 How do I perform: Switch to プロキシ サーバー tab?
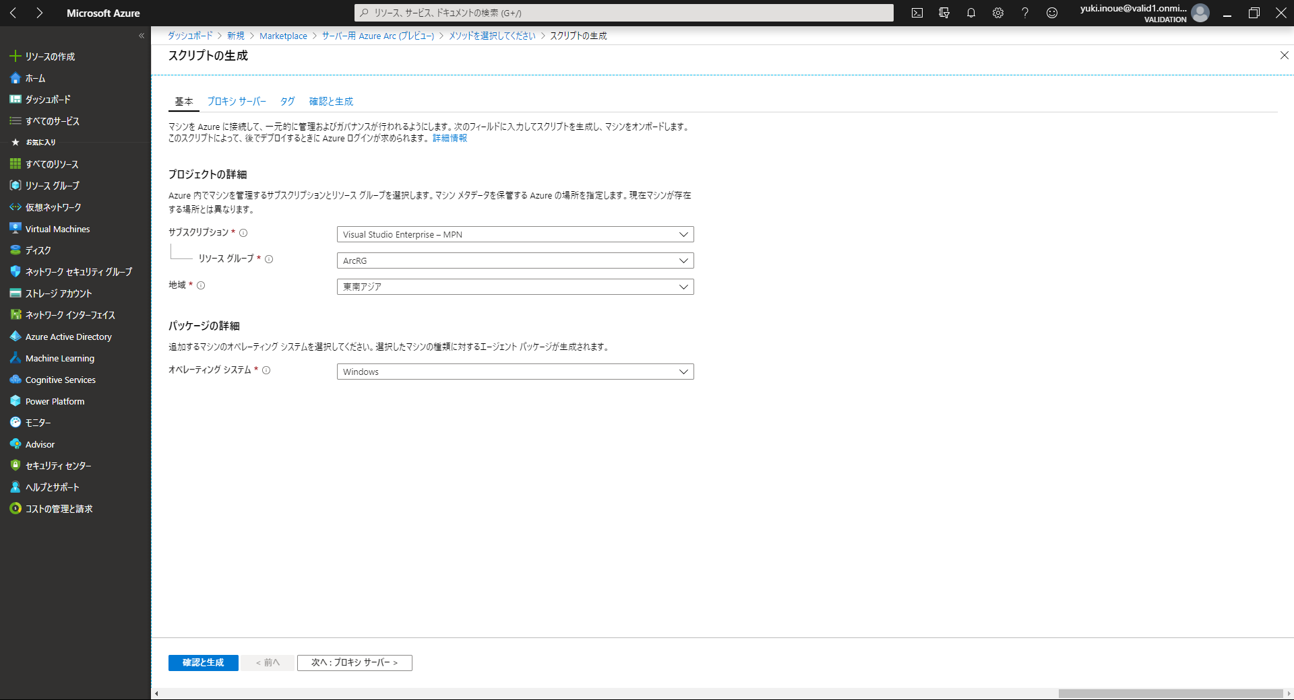tap(237, 102)
